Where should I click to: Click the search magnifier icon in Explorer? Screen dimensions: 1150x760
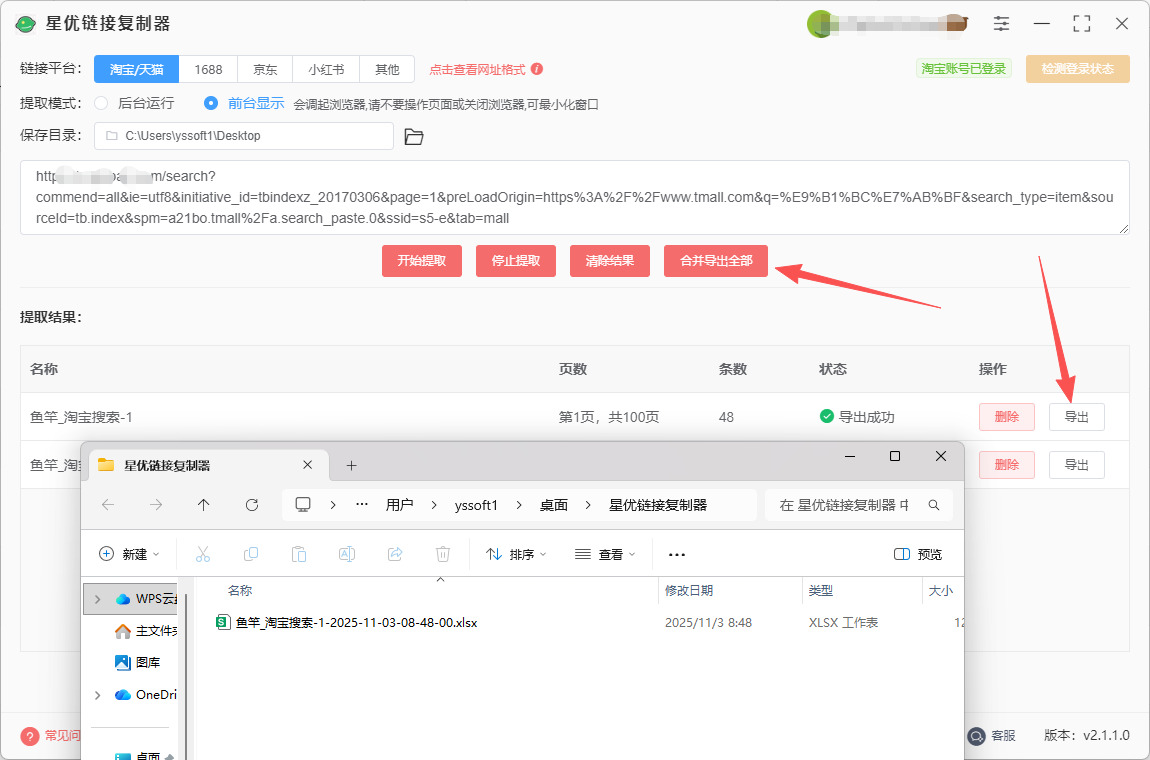coord(934,505)
